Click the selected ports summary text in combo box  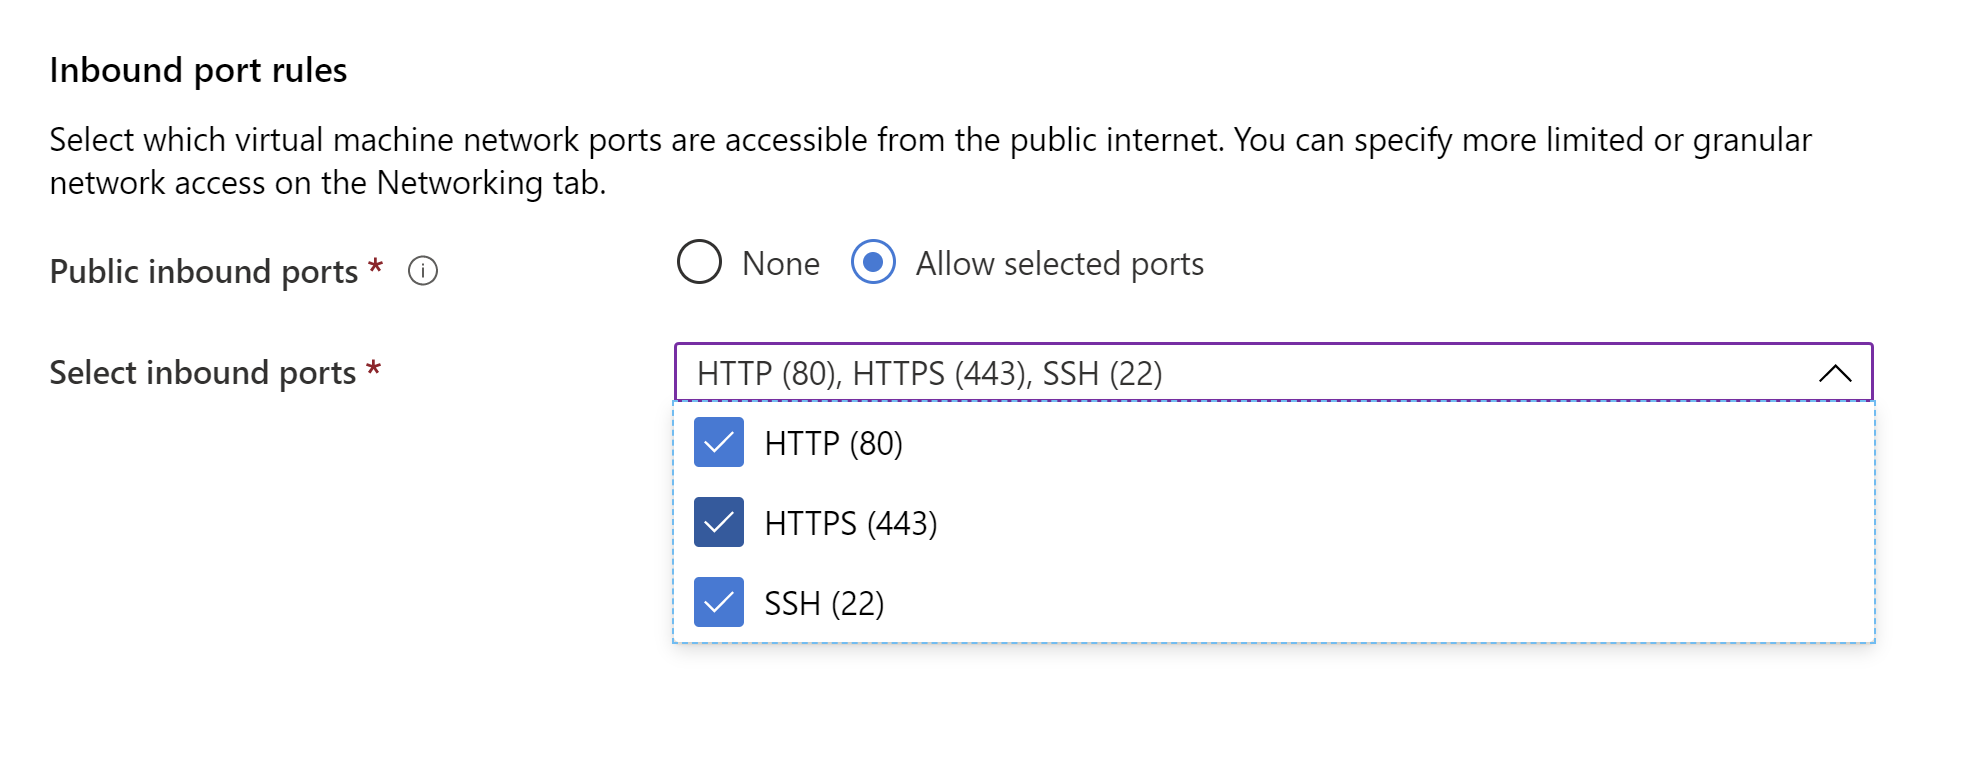click(930, 374)
